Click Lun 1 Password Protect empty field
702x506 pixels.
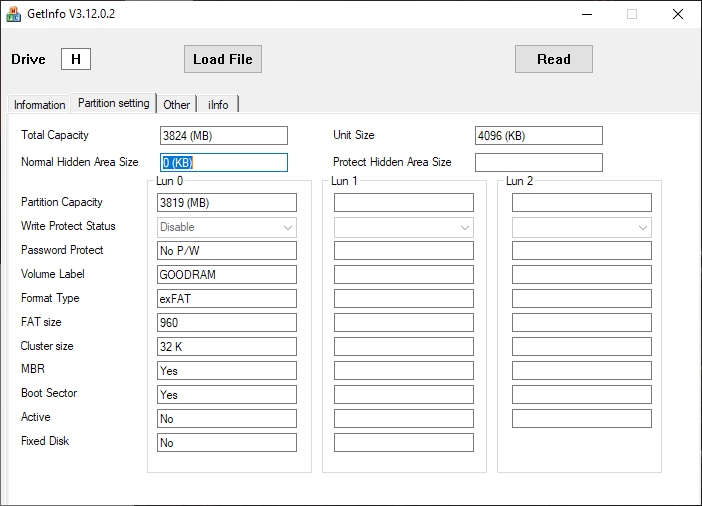[x=403, y=250]
